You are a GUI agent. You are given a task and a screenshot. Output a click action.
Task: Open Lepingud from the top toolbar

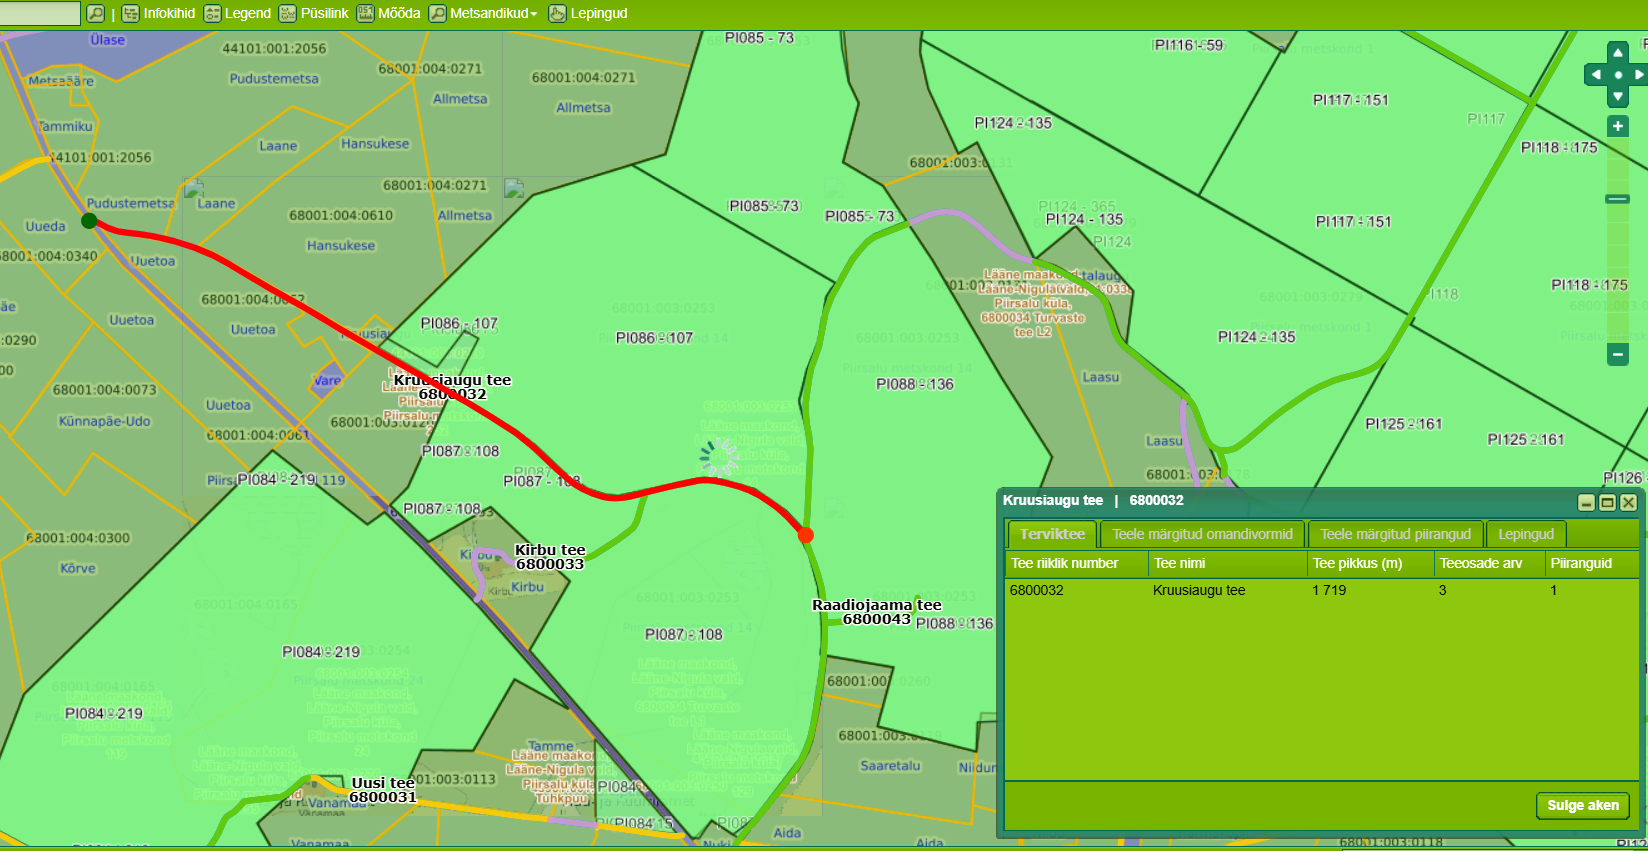click(588, 13)
